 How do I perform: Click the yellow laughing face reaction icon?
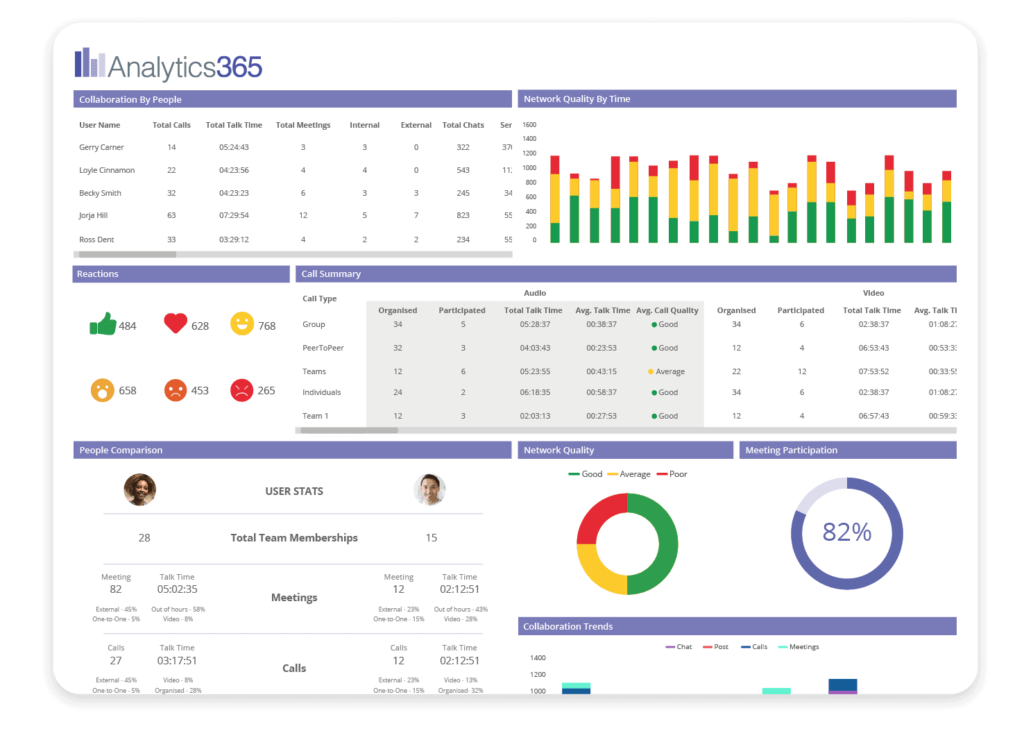[x=241, y=324]
